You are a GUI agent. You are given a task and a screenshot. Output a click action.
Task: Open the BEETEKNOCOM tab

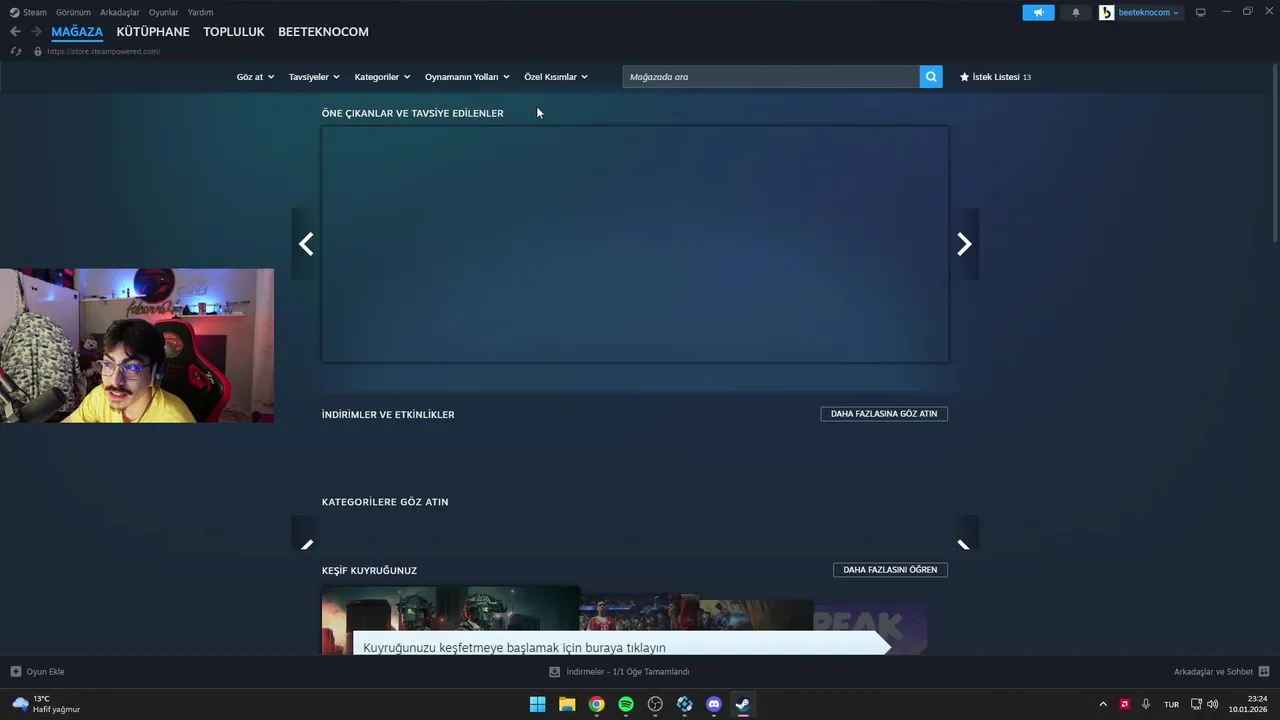[x=323, y=32]
